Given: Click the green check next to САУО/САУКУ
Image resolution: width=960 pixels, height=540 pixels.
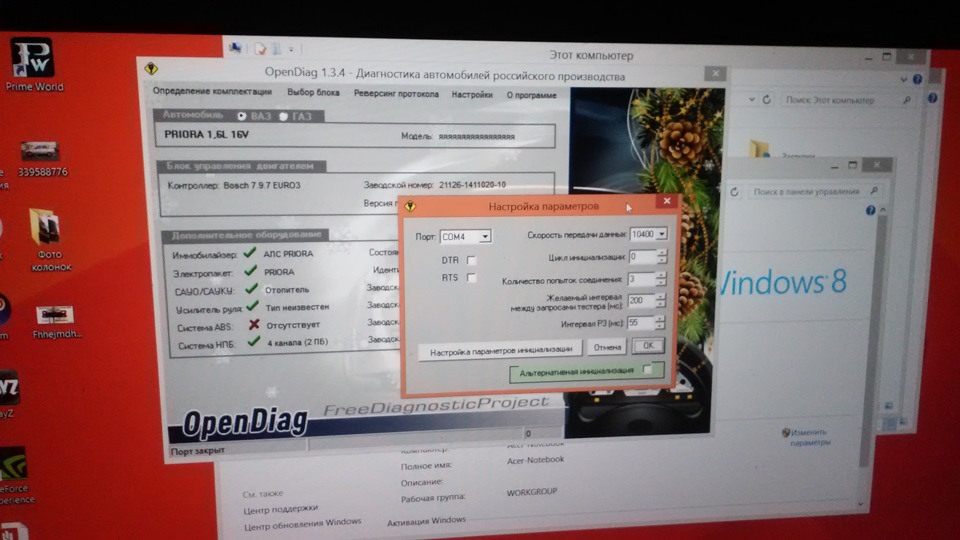Looking at the screenshot, I should pyautogui.click(x=251, y=288).
